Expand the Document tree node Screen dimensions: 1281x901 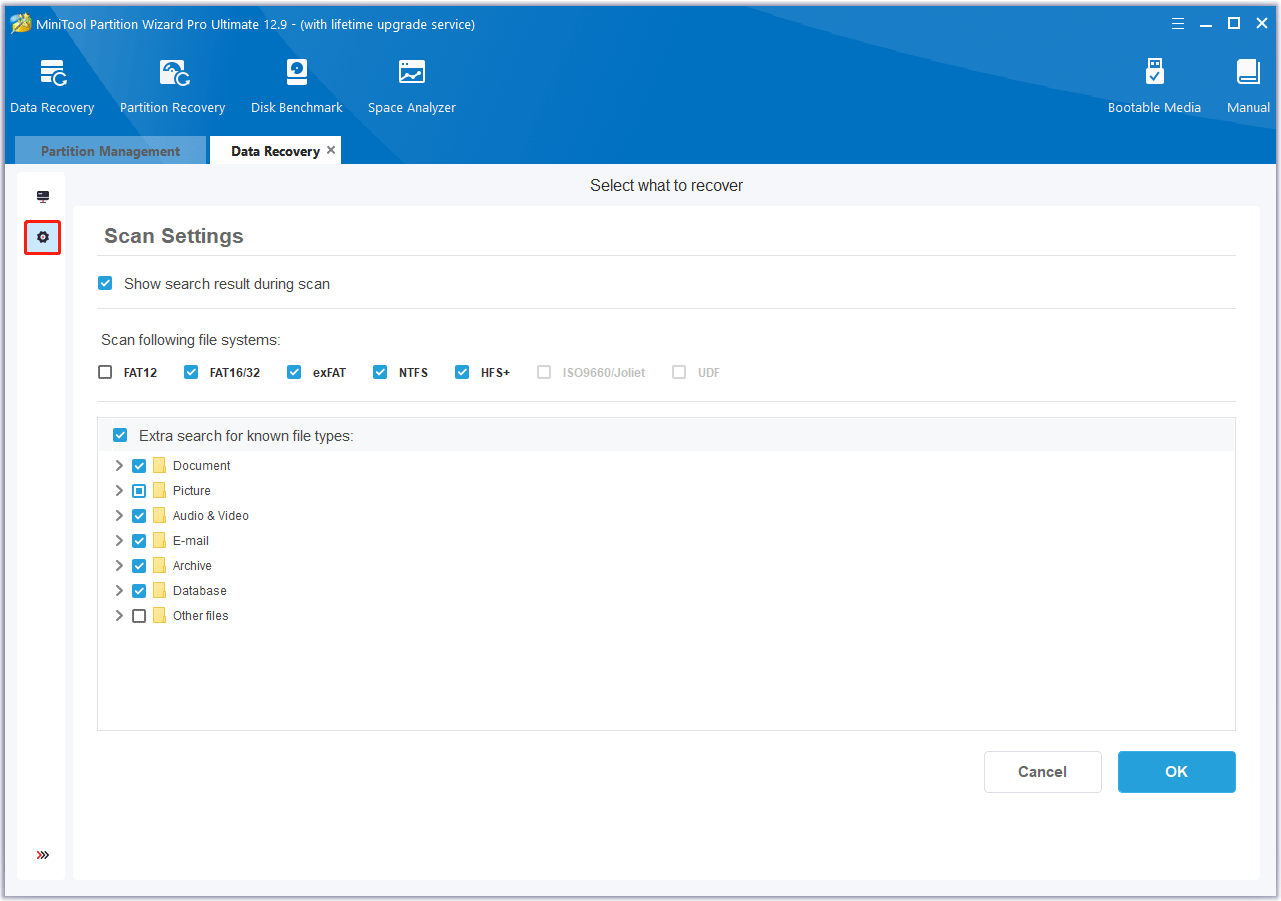pyautogui.click(x=119, y=466)
